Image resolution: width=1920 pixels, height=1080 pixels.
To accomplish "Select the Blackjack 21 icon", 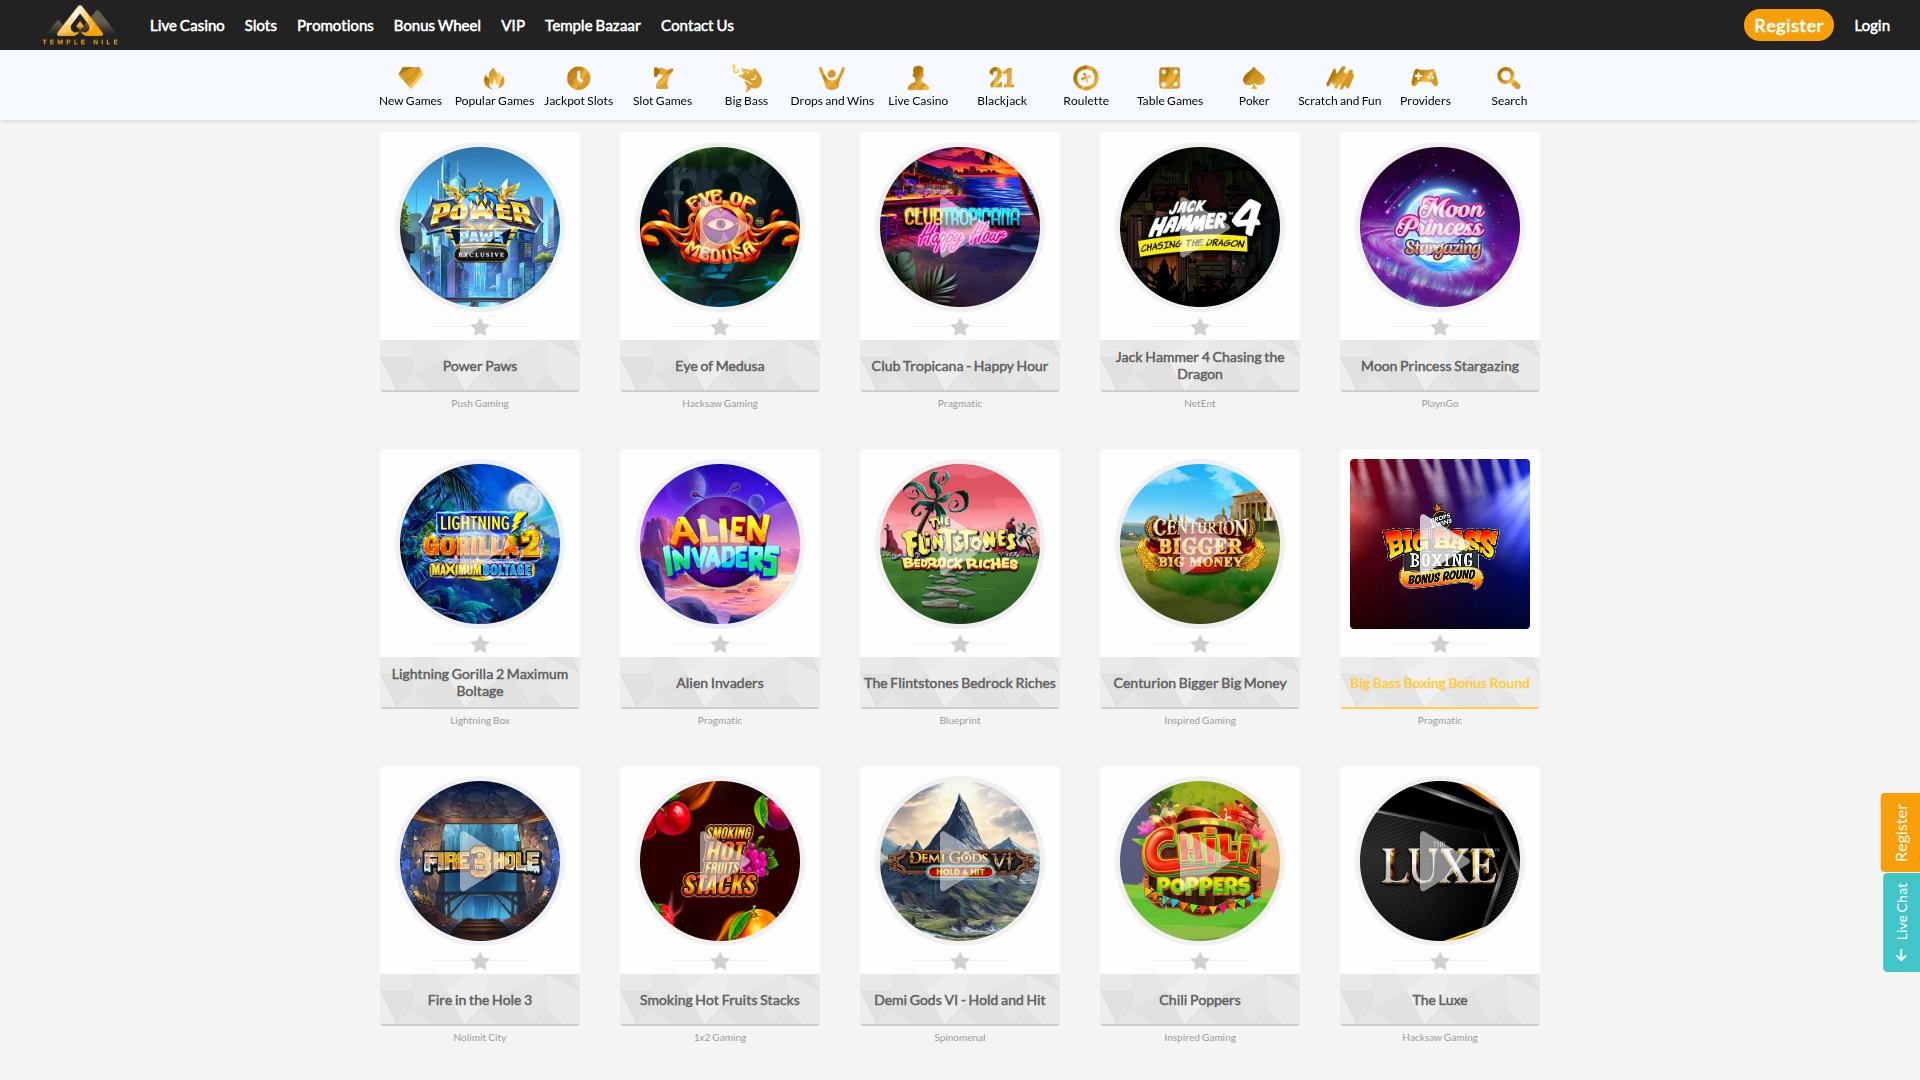I will pyautogui.click(x=1001, y=77).
